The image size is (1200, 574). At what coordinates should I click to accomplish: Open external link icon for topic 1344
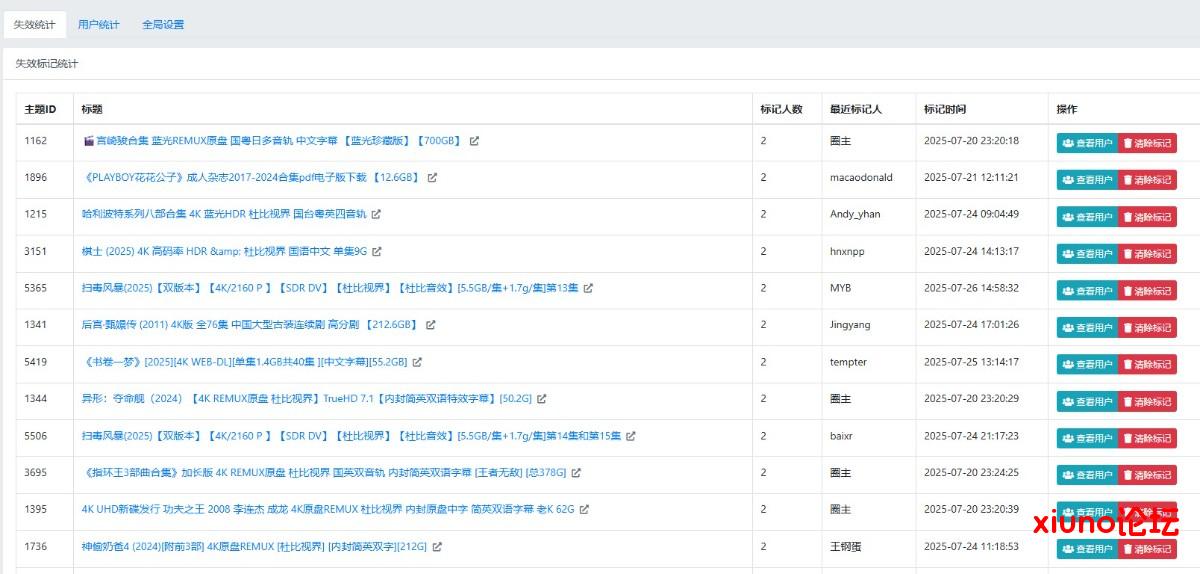pos(541,399)
